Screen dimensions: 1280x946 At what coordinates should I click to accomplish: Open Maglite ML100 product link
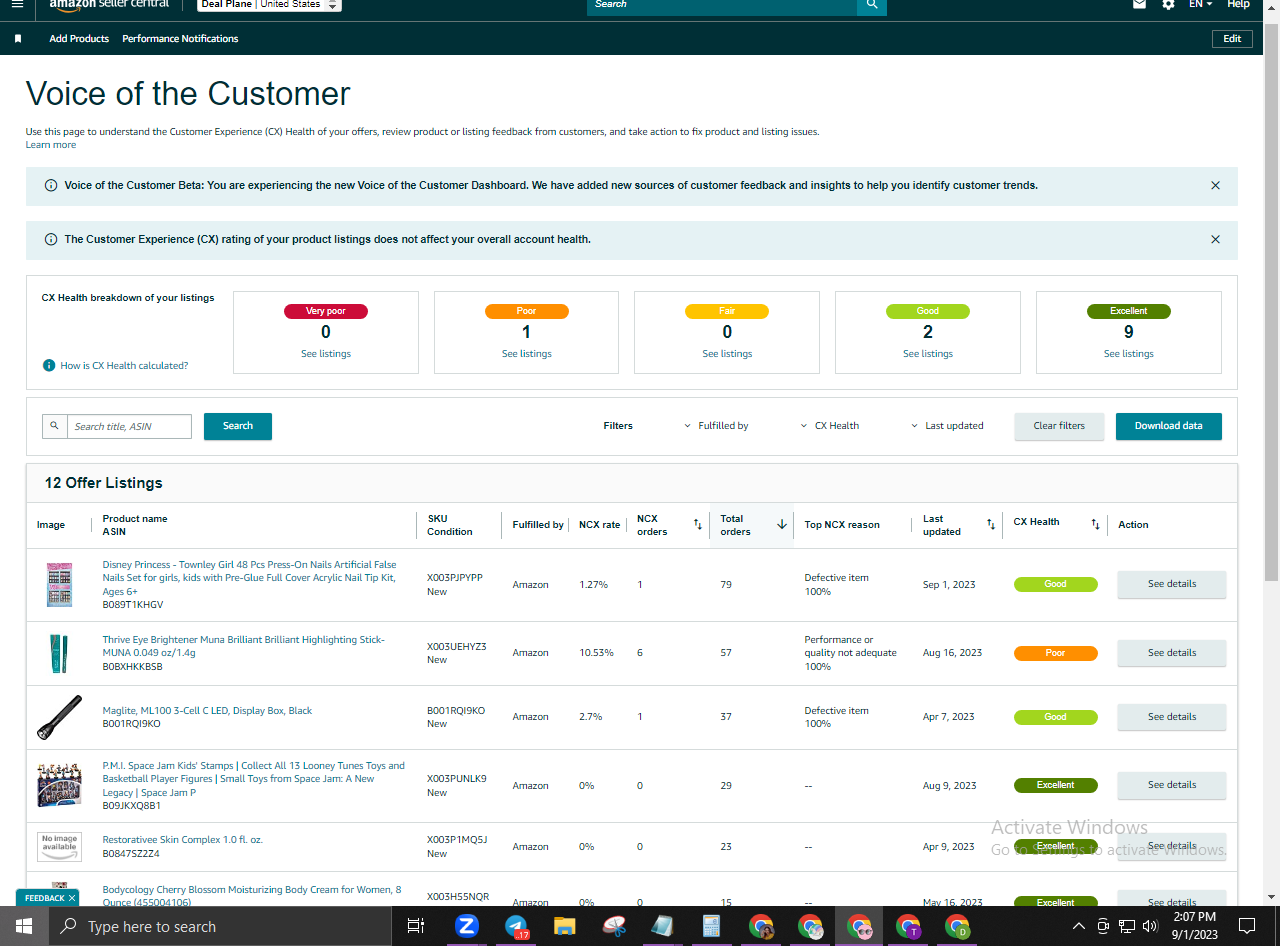pos(207,711)
